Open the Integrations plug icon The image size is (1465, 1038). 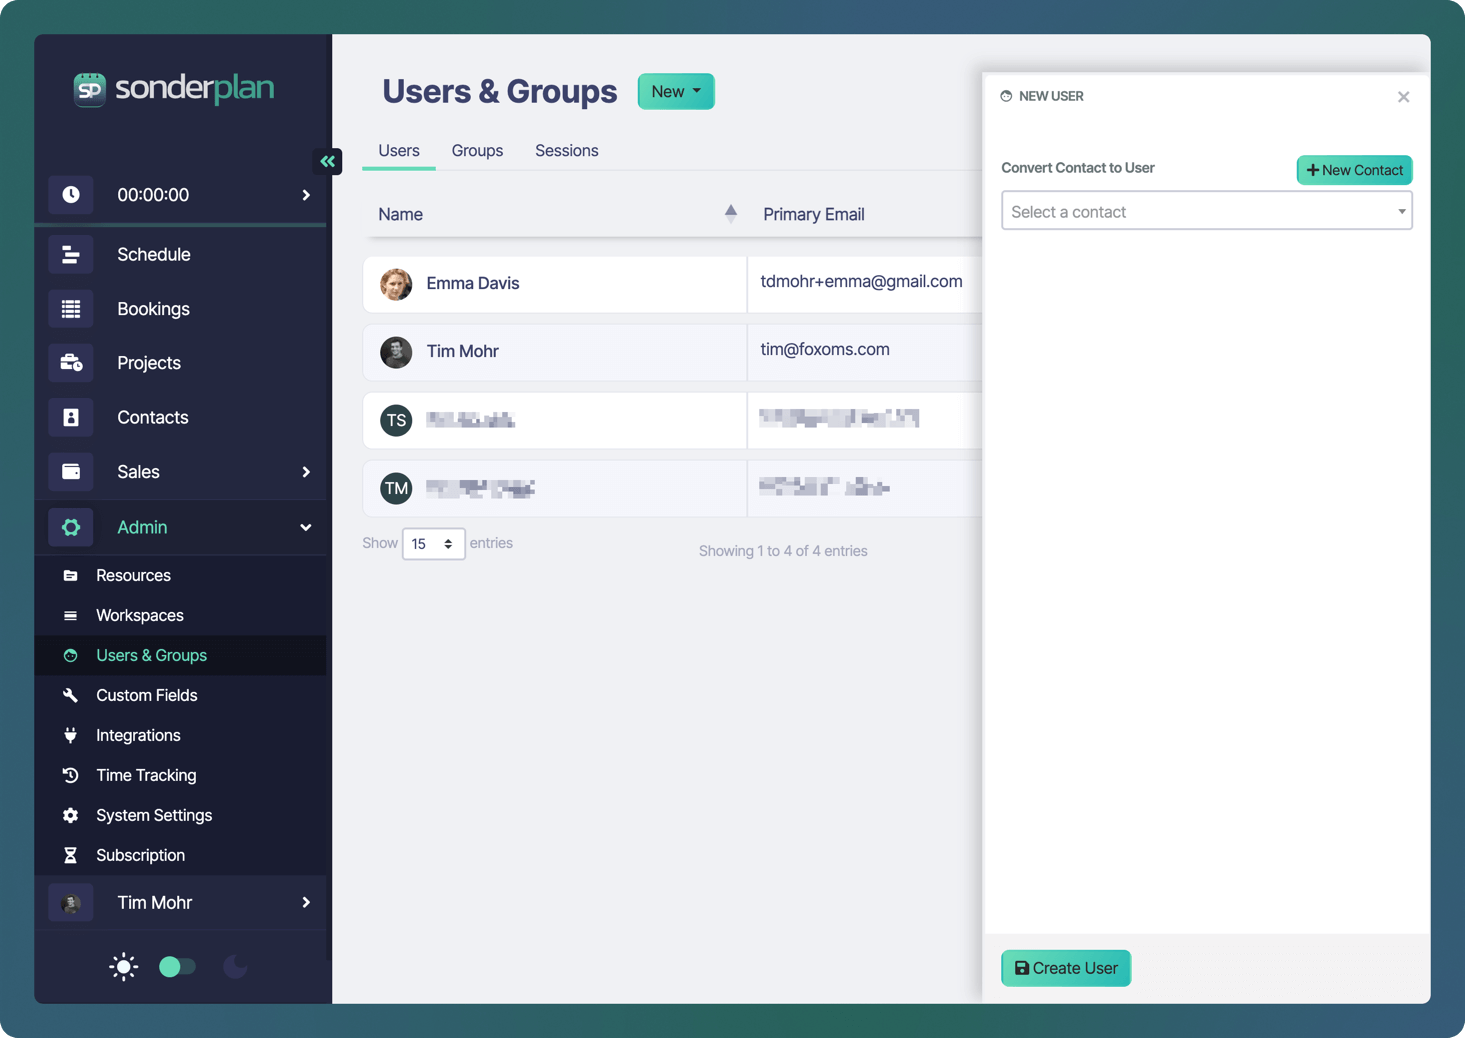click(70, 735)
